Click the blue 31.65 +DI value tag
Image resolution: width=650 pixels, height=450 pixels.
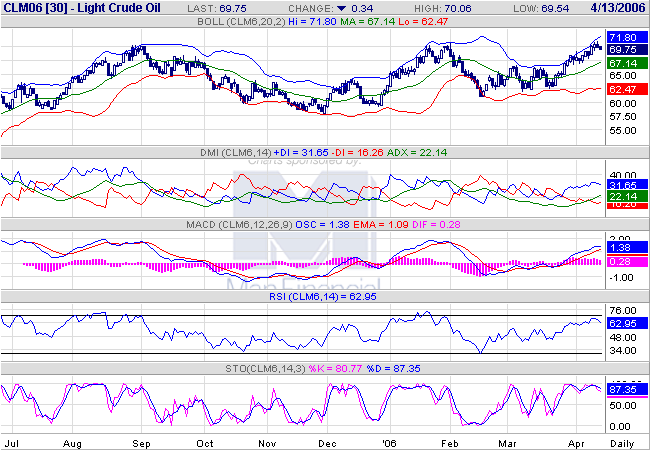(x=622, y=185)
